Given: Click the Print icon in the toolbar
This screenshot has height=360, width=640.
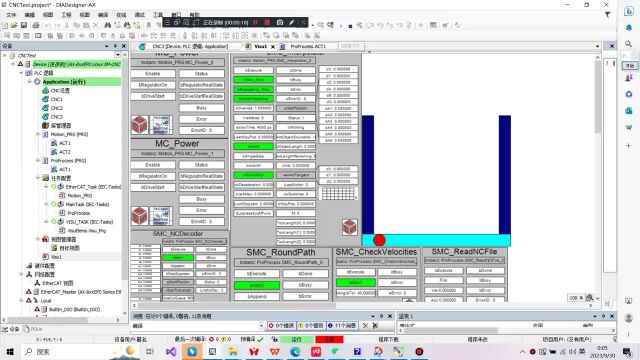Looking at the screenshot, I should [x=36, y=25].
